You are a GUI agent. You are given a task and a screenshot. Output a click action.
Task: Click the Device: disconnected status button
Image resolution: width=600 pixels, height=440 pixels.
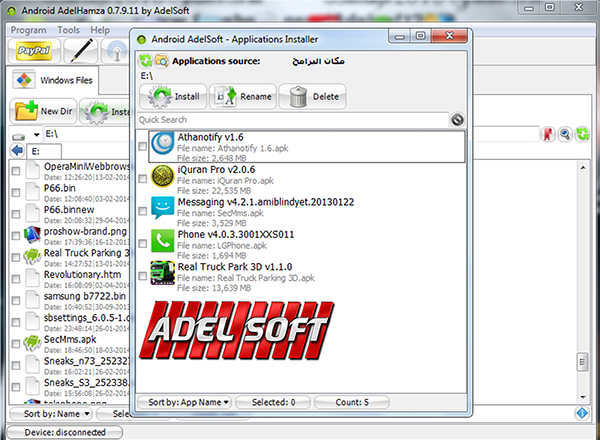point(65,432)
